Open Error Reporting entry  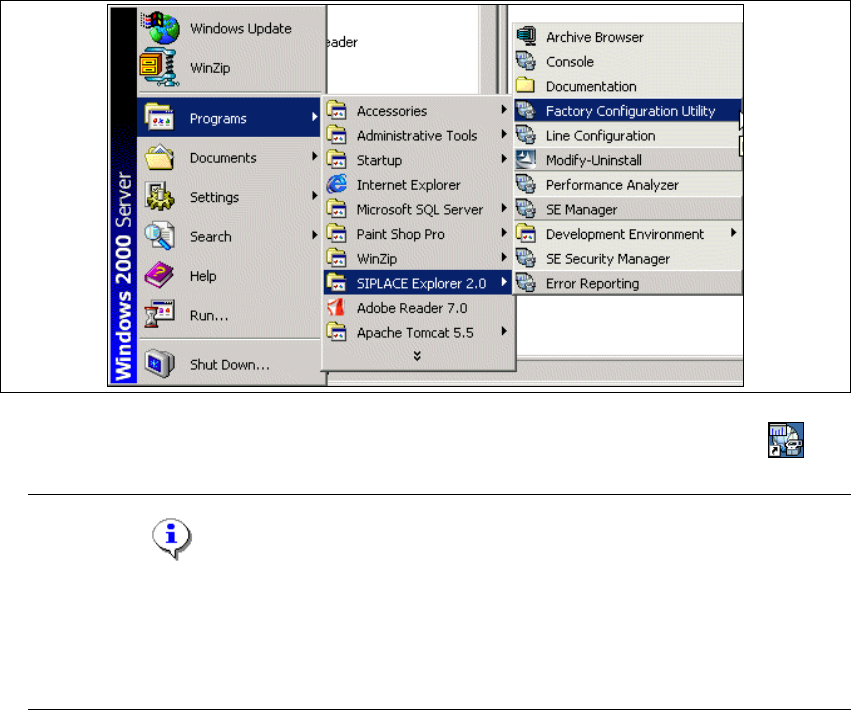tap(628, 283)
